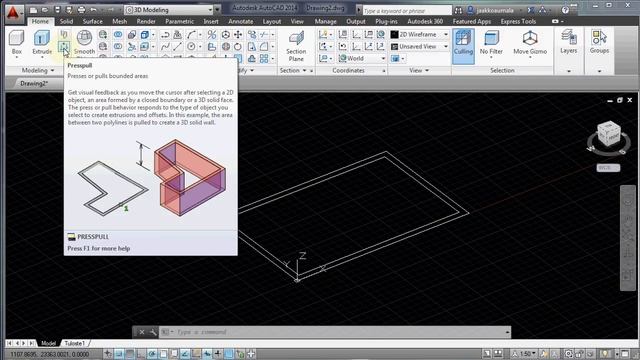Viewport: 640px width, 360px height.
Task: Open the Groups panel button
Action: 599,42
